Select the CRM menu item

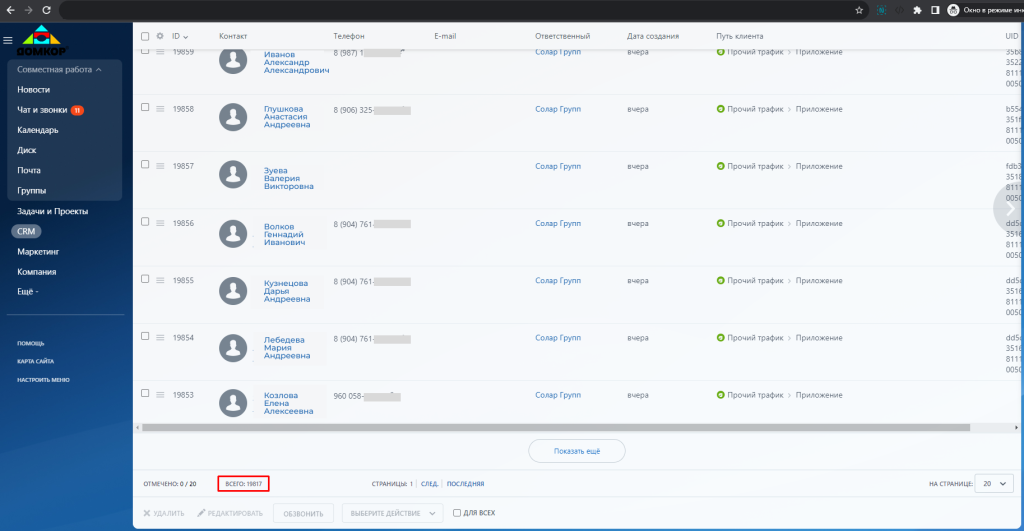(x=26, y=231)
